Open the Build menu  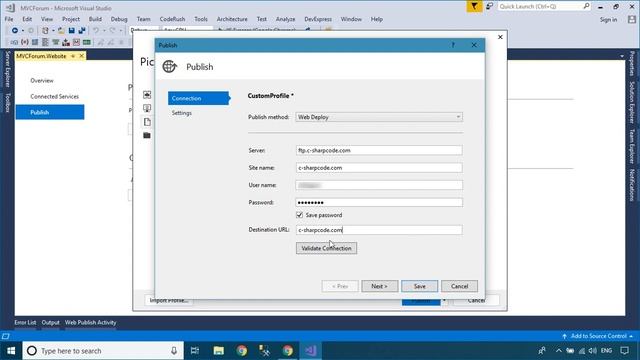click(95, 19)
